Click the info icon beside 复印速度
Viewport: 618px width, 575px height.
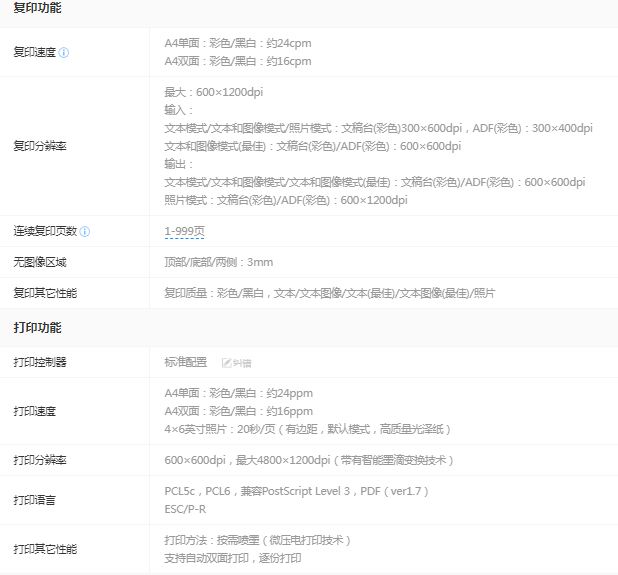pyautogui.click(x=64, y=52)
